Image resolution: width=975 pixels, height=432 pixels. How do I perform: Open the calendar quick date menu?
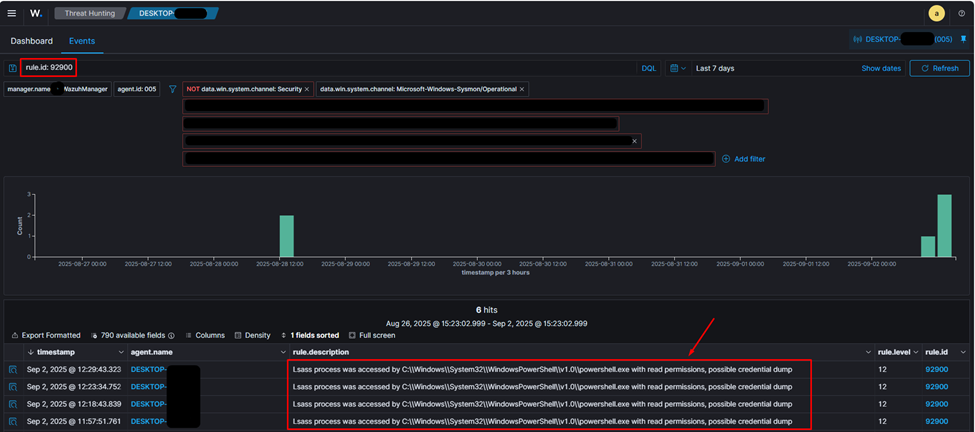coord(679,68)
